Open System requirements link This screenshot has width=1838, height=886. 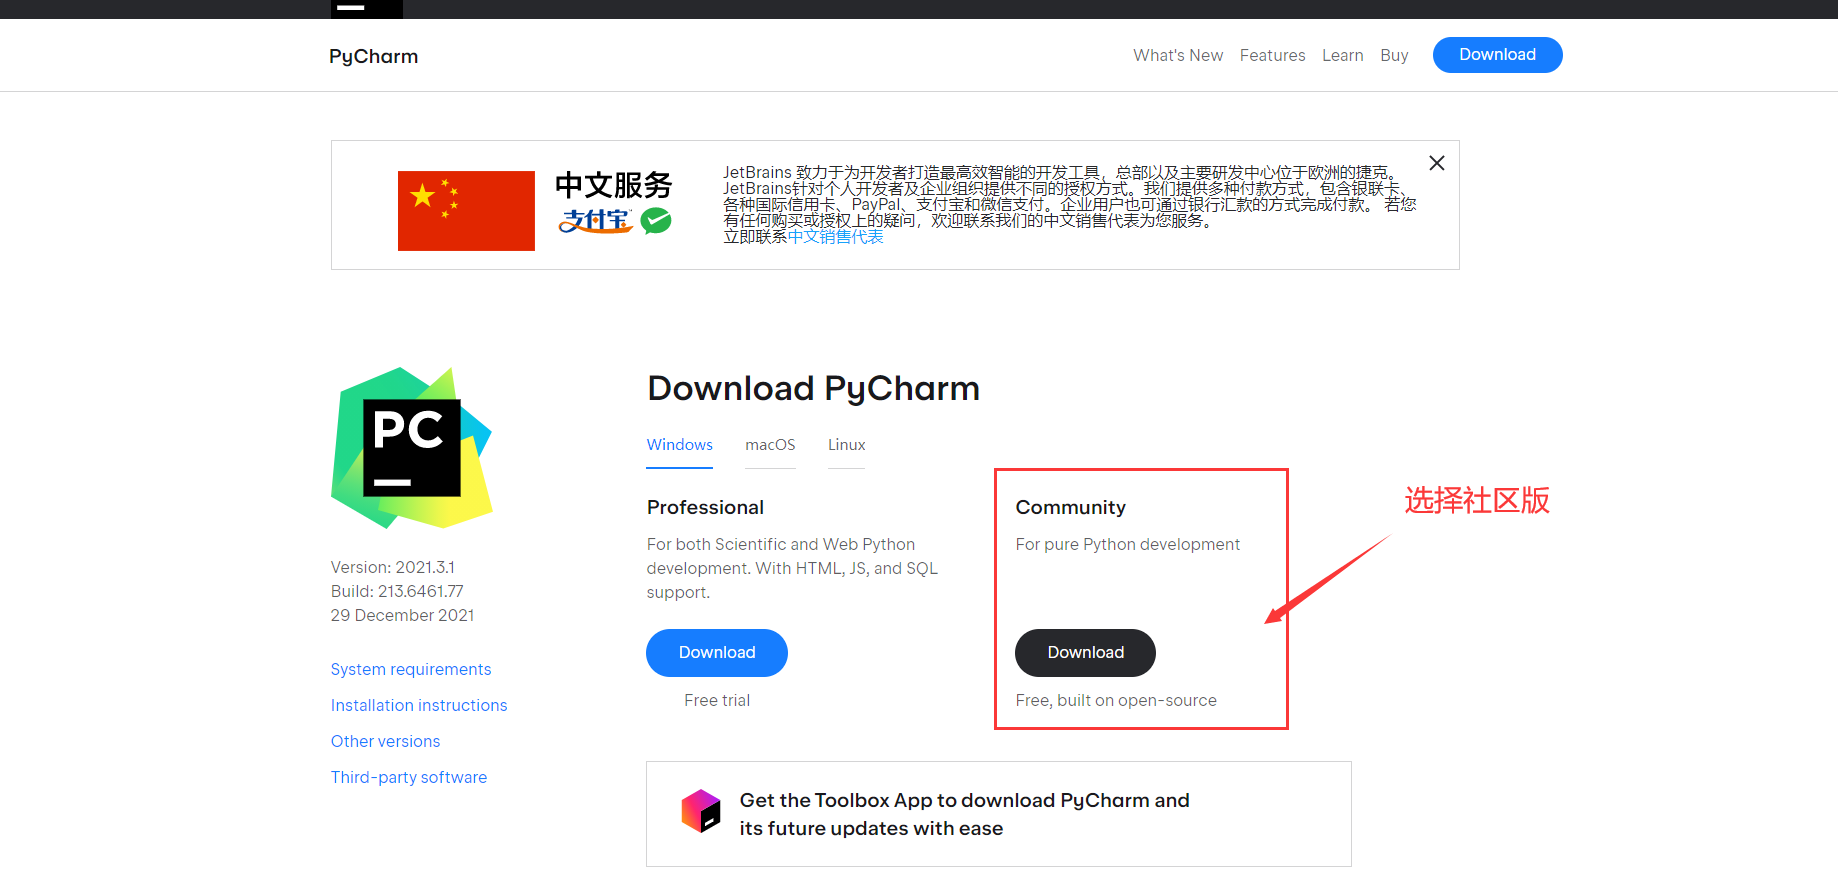click(x=411, y=669)
